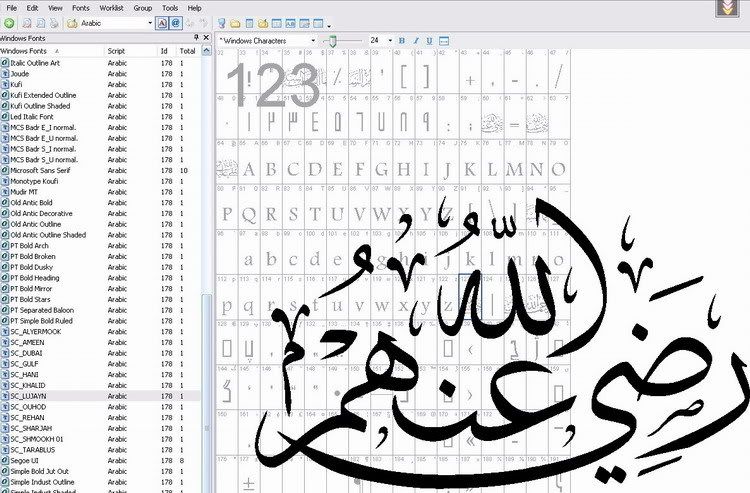
Task: Open the File menu
Action: point(11,8)
